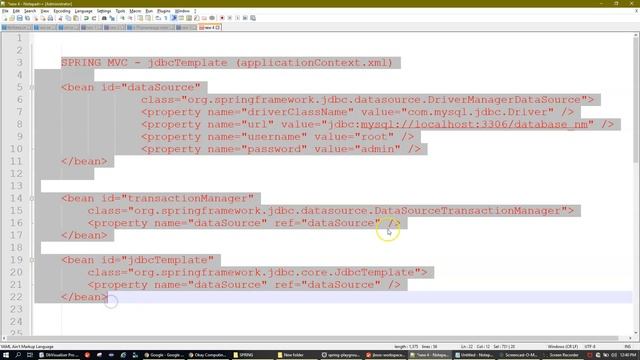
Task: Open the Edit menu
Action: 16,11
